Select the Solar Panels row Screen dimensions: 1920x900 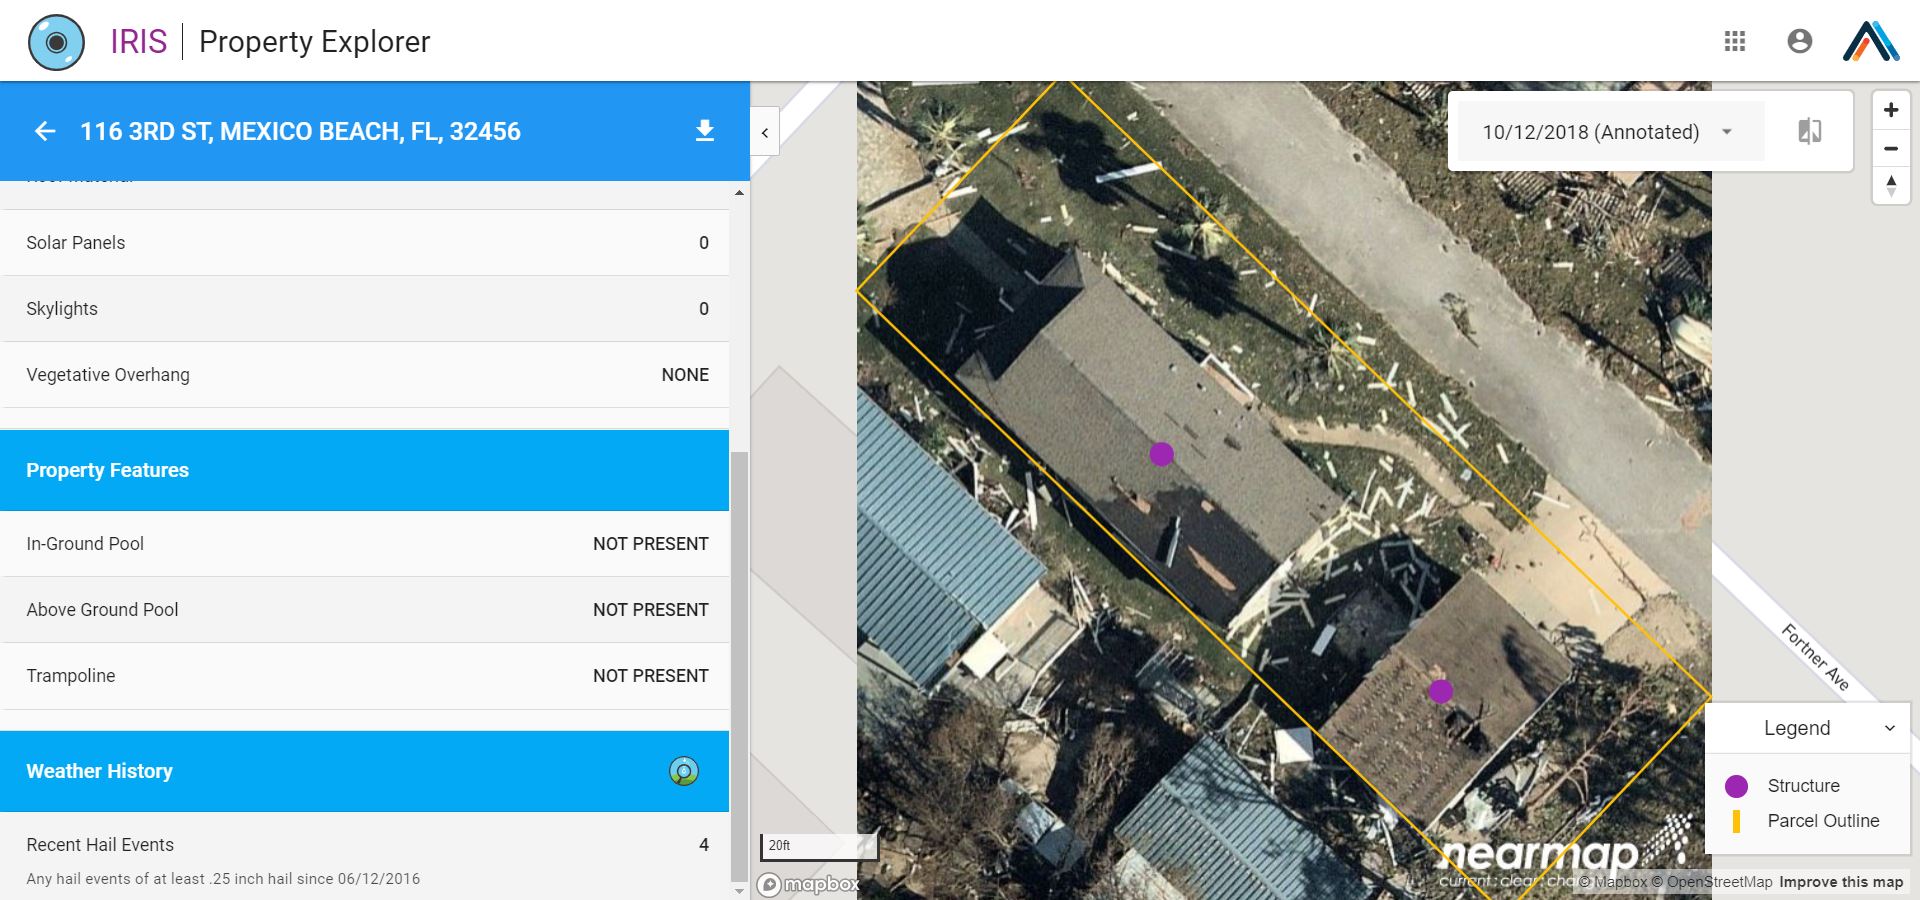(x=365, y=243)
